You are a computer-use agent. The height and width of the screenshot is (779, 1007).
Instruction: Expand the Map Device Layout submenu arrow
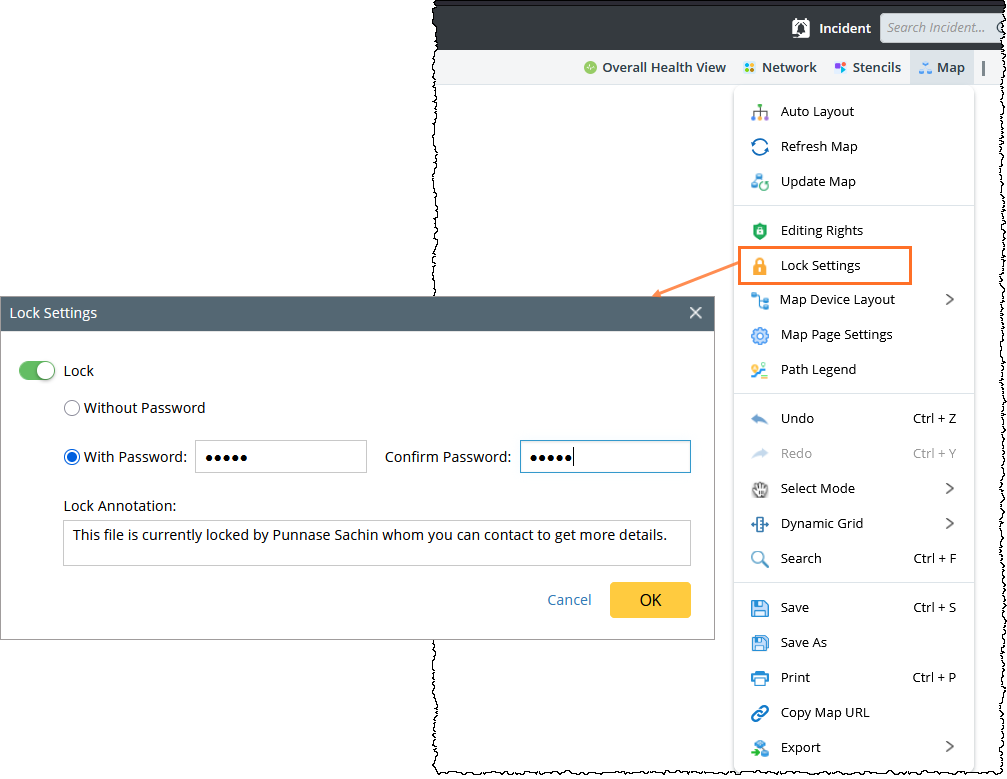point(949,300)
